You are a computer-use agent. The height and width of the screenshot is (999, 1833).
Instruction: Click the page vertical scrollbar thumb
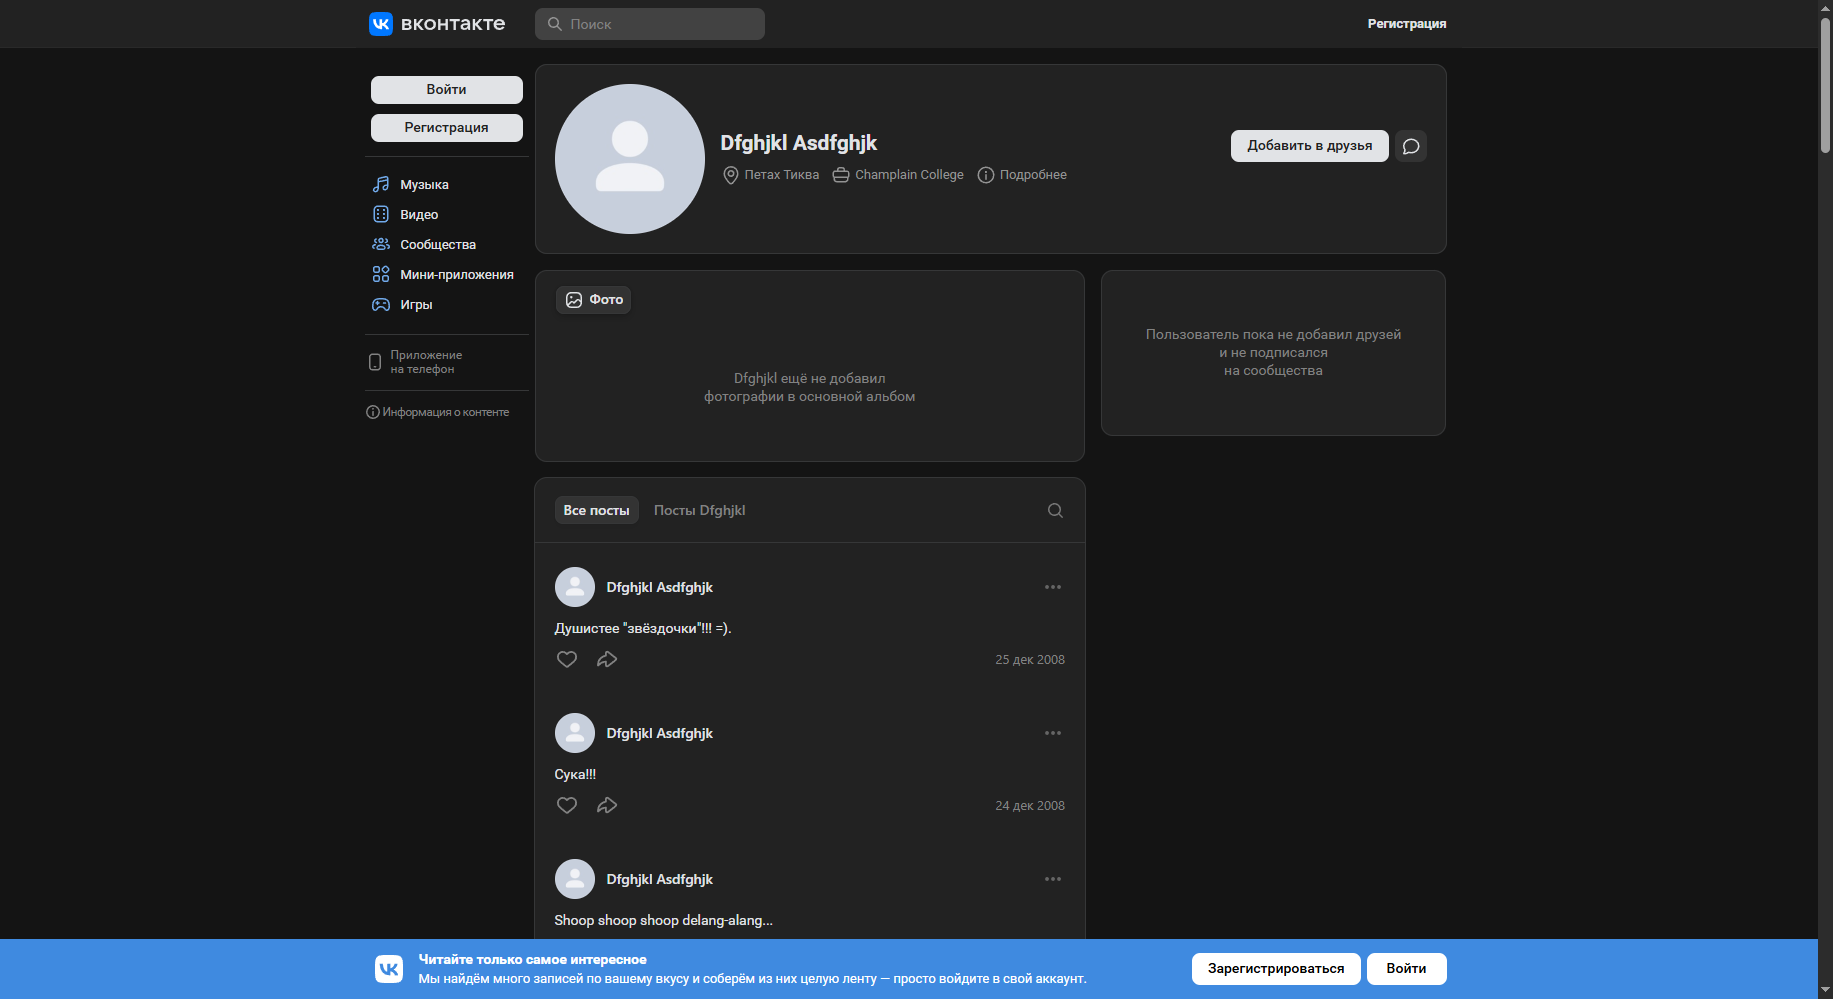click(x=1825, y=85)
